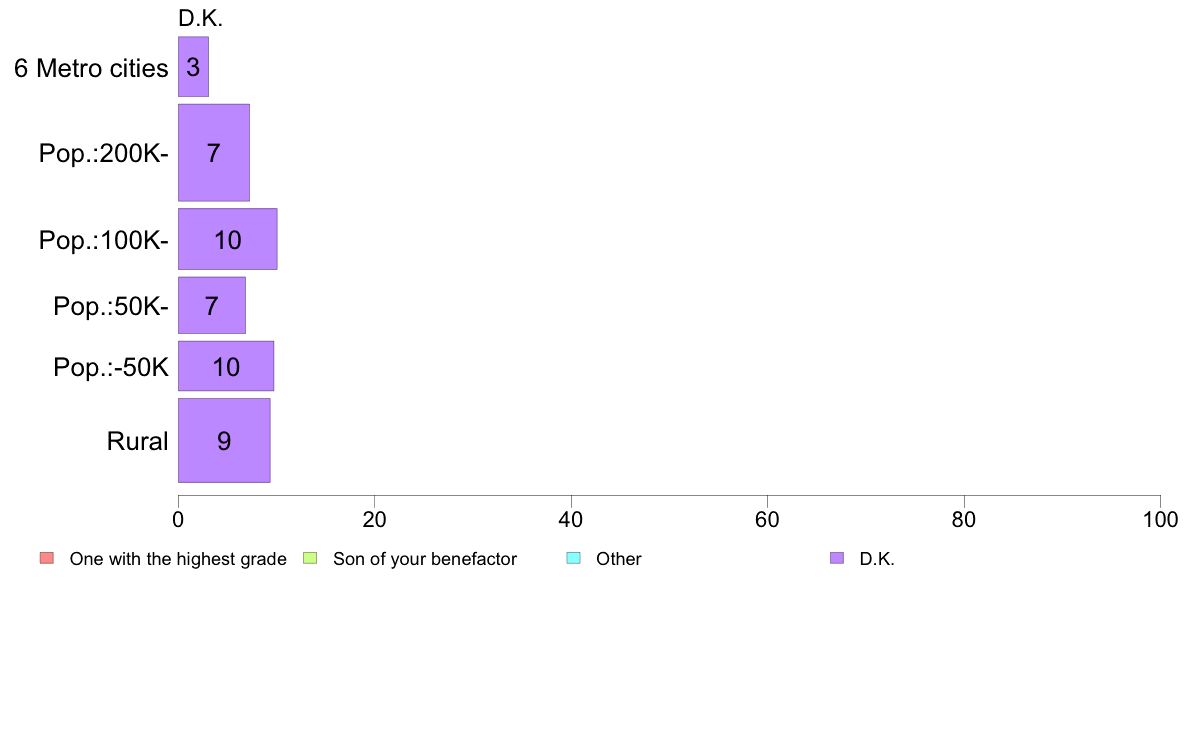The width and height of the screenshot is (1188, 736).
Task: Click the '6 Metro cities' axis label
Action: (x=91, y=68)
